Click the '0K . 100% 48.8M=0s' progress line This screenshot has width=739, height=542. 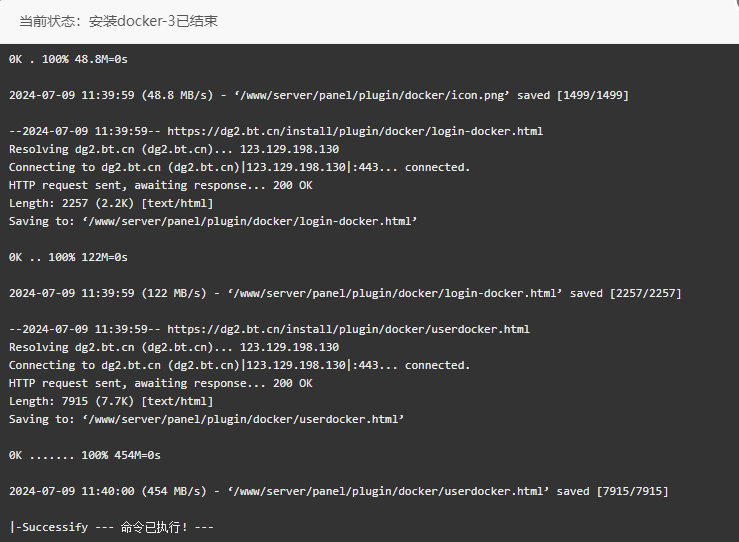click(68, 59)
